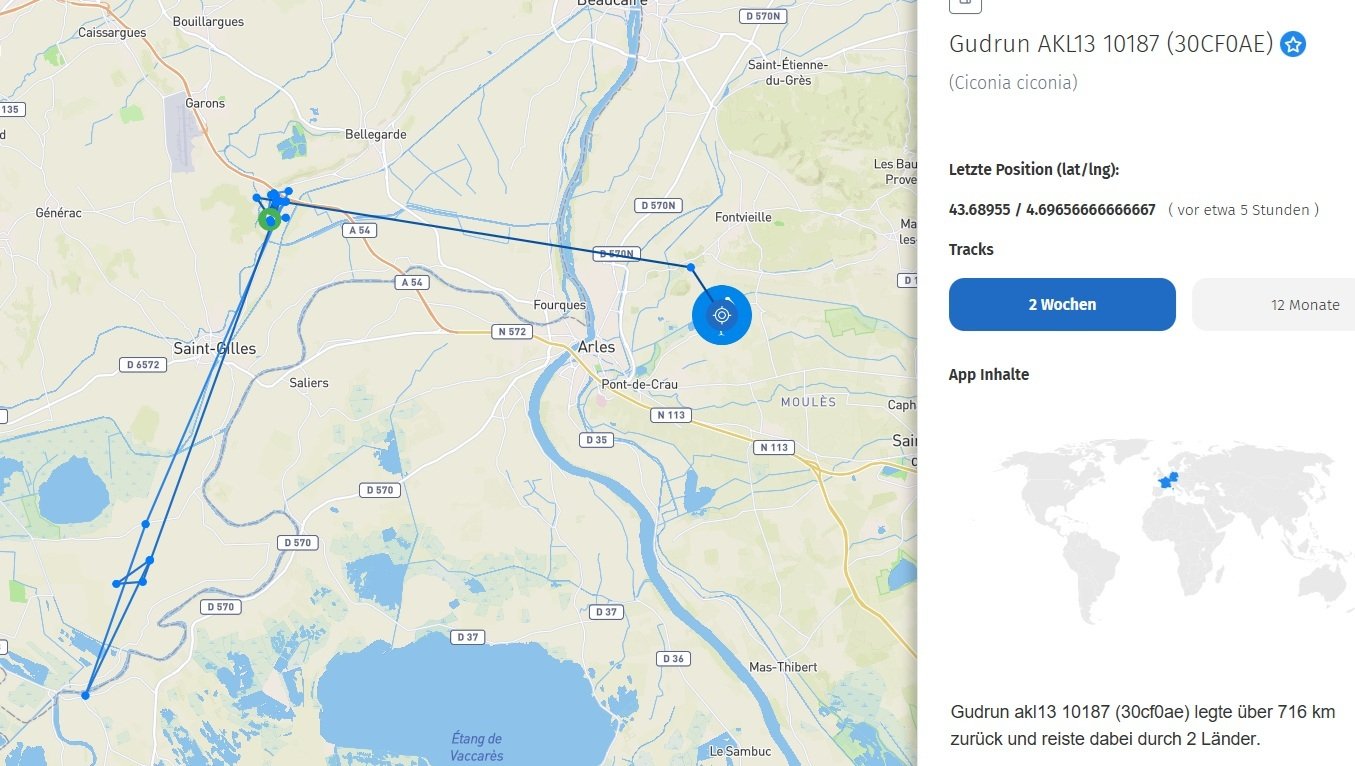
Task: Click the Saint-Gilles town label
Action: (214, 349)
